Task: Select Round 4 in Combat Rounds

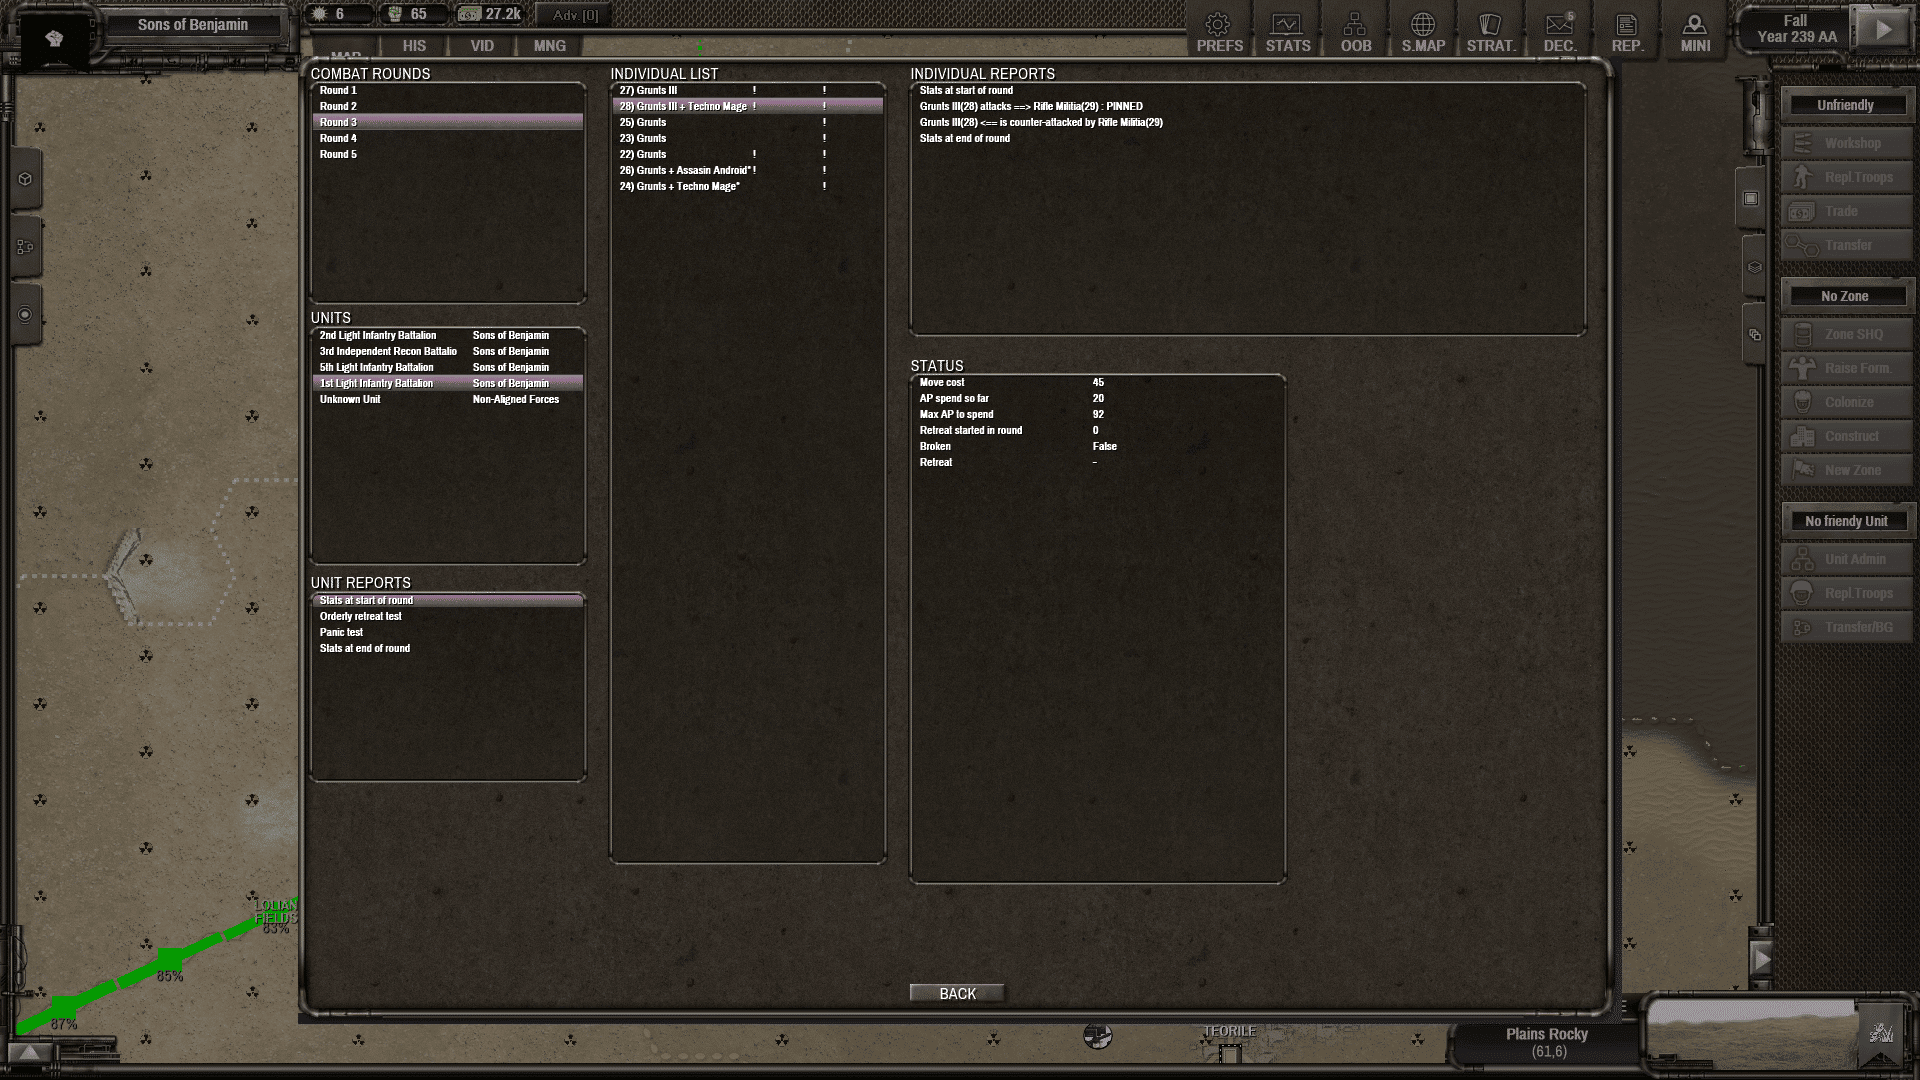Action: click(339, 138)
